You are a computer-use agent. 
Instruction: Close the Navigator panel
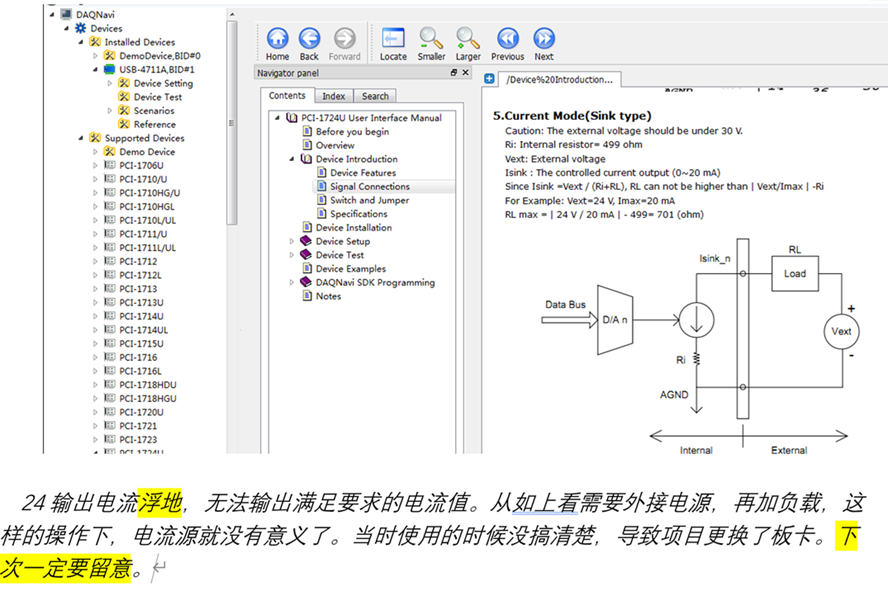[468, 73]
